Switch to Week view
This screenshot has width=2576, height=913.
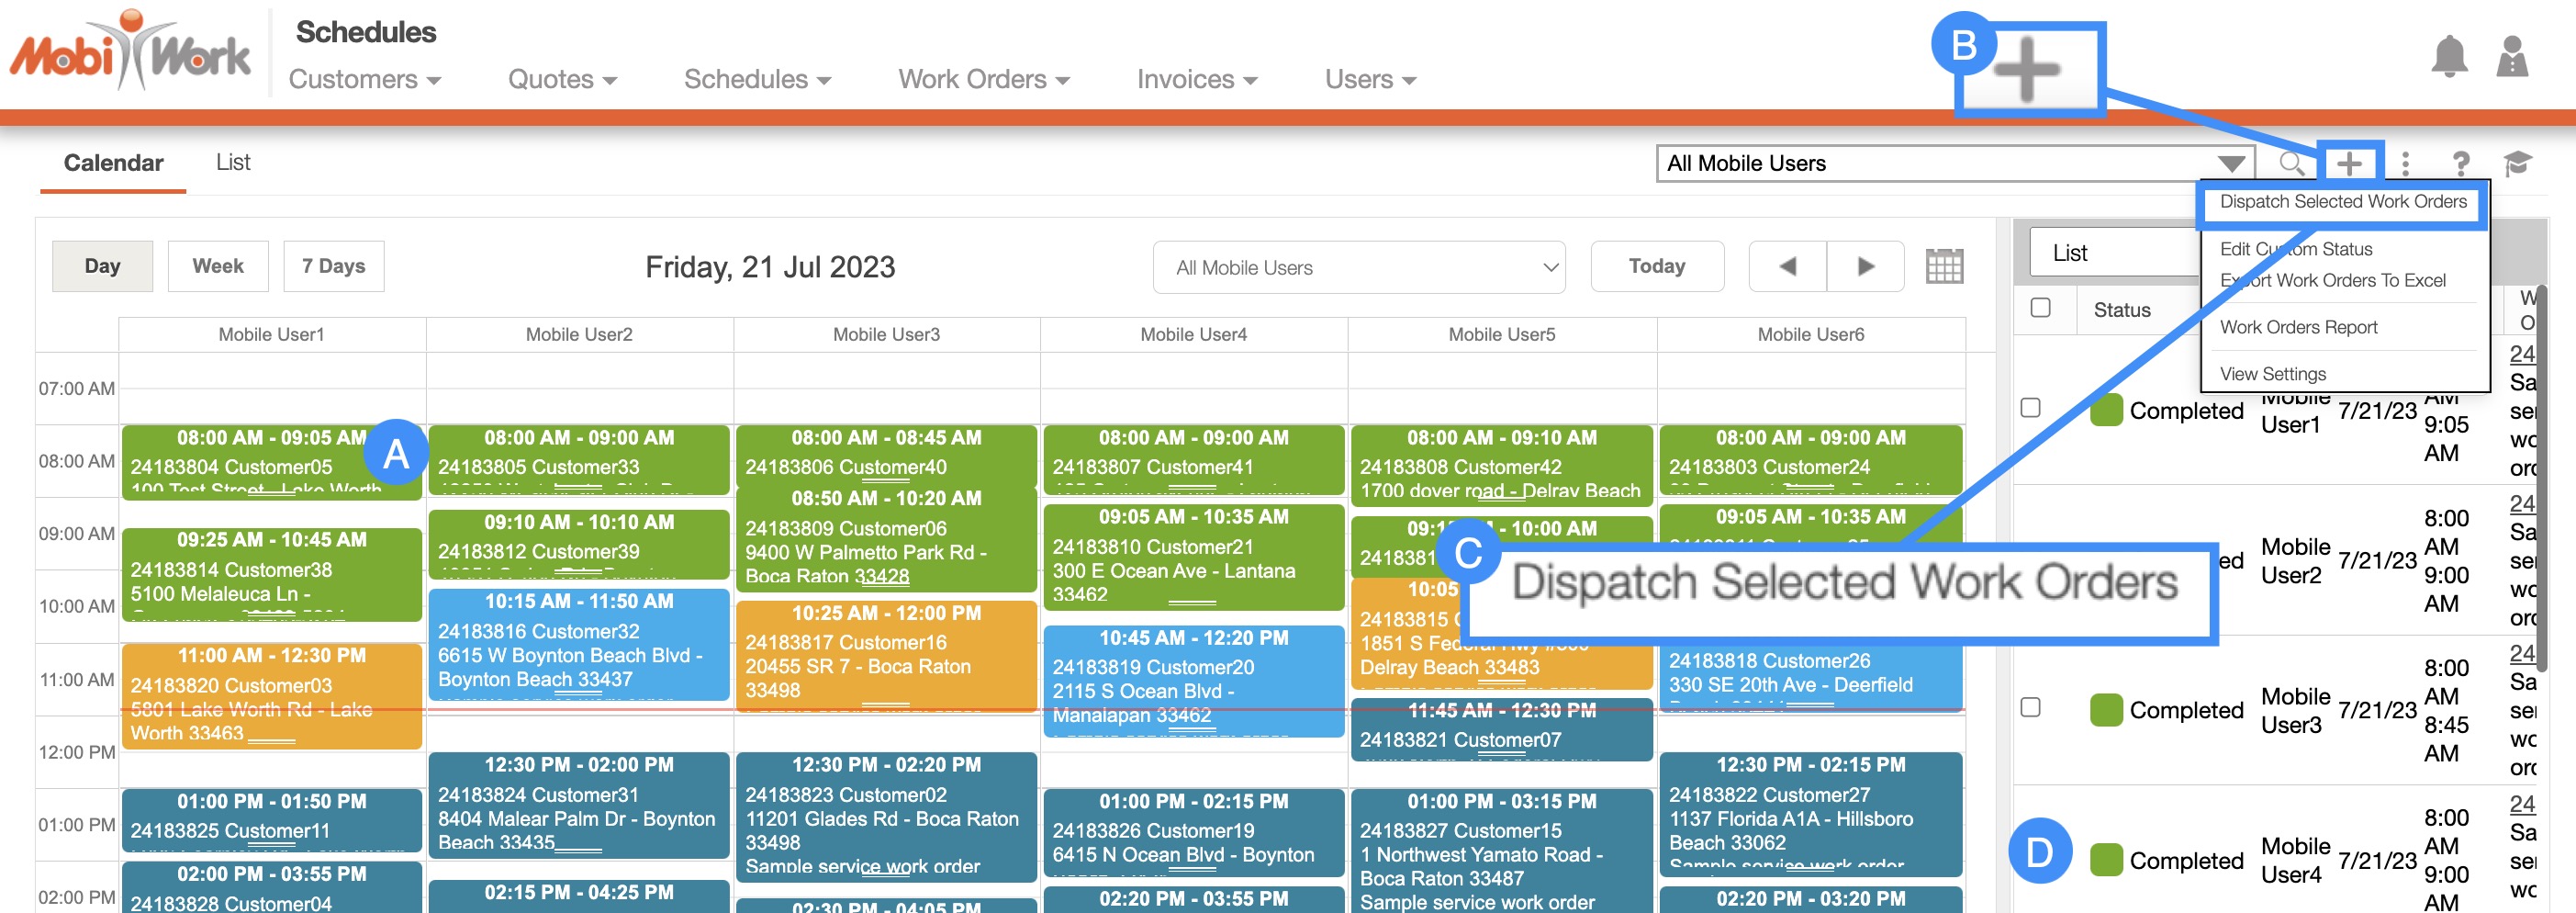click(218, 267)
